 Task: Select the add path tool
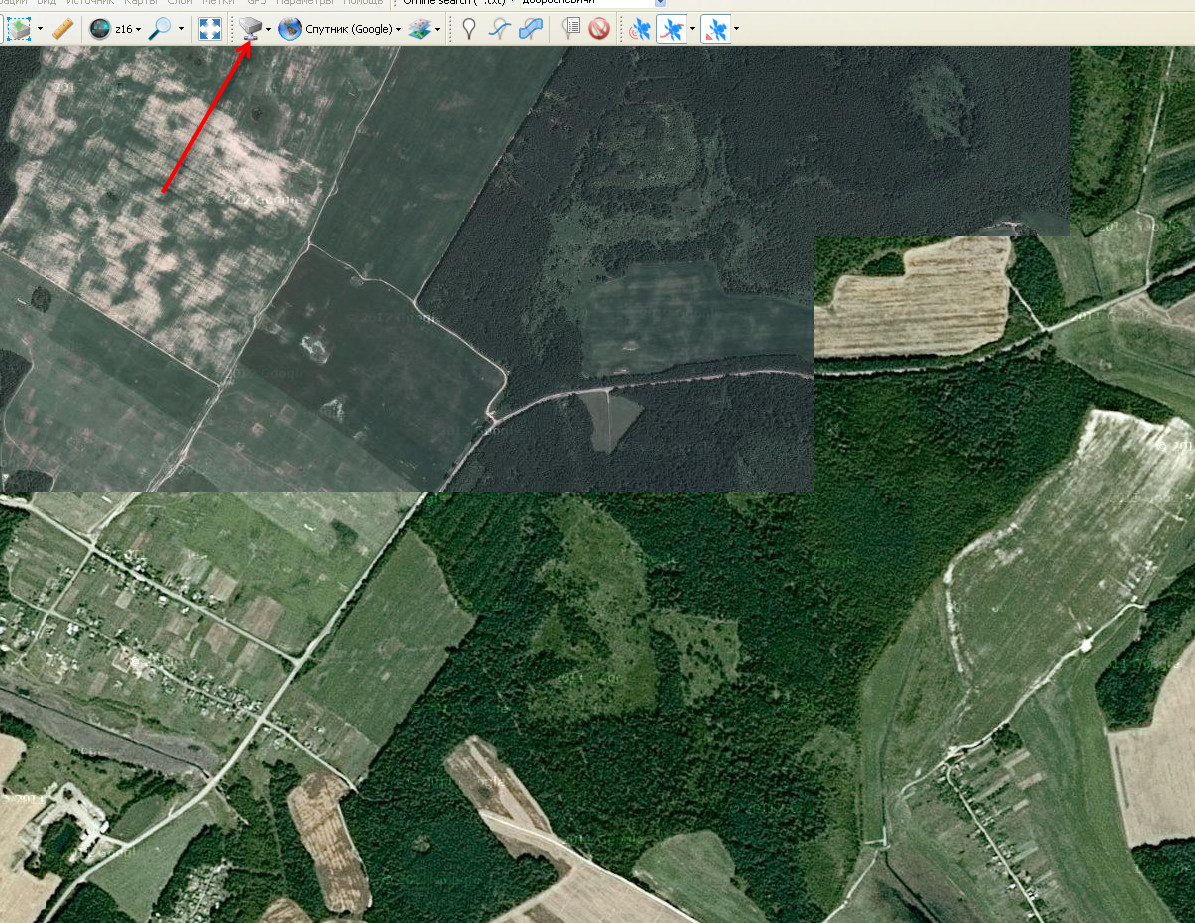pyautogui.click(x=499, y=29)
